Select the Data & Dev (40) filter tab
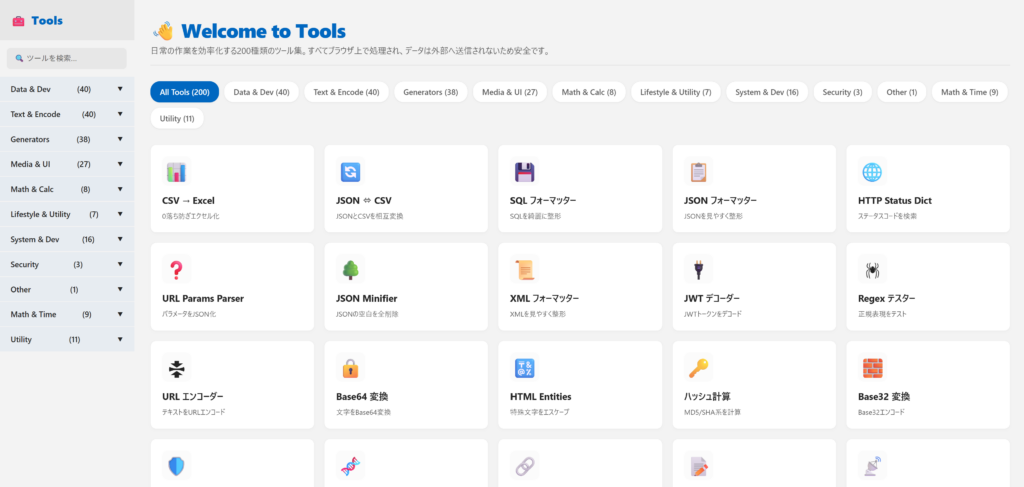 coord(261,92)
